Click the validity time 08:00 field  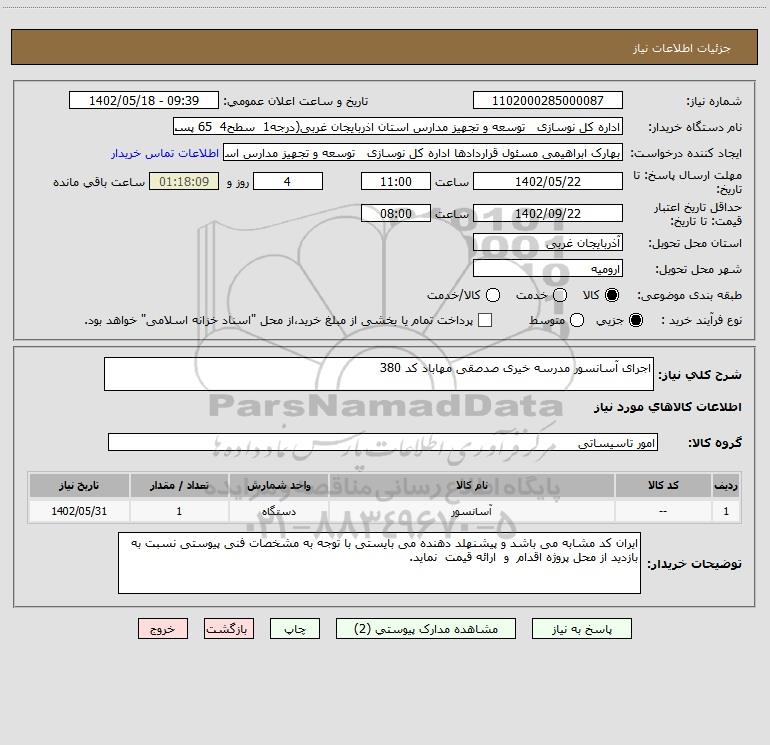coord(396,213)
